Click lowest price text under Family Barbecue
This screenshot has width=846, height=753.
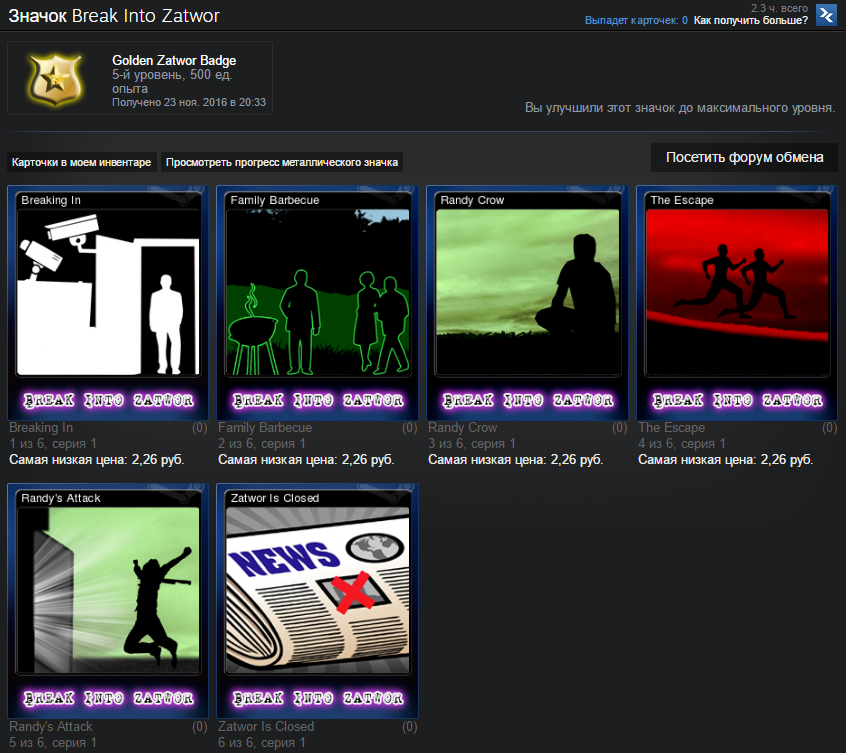(x=306, y=460)
